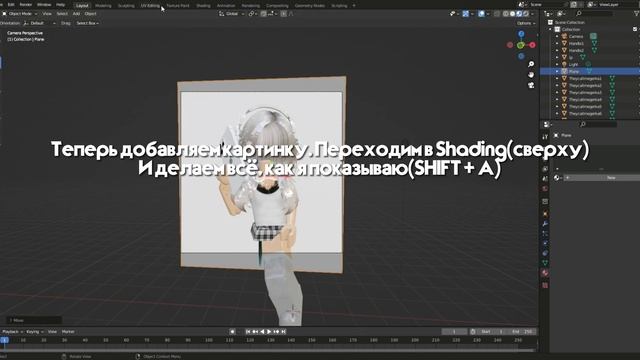Jump to the animation start frame
Viewport: 640px width, 360px height.
(x=248, y=332)
